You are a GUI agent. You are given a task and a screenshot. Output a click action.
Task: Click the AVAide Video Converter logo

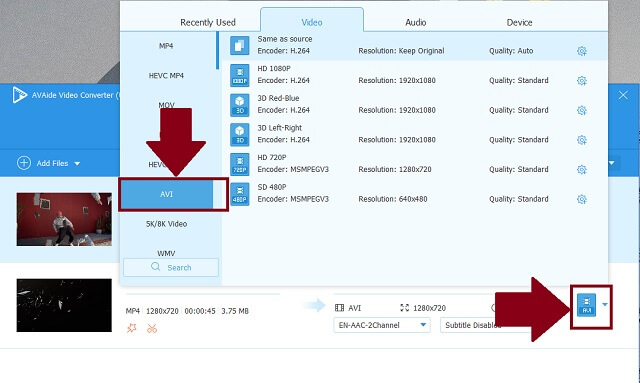pos(19,95)
